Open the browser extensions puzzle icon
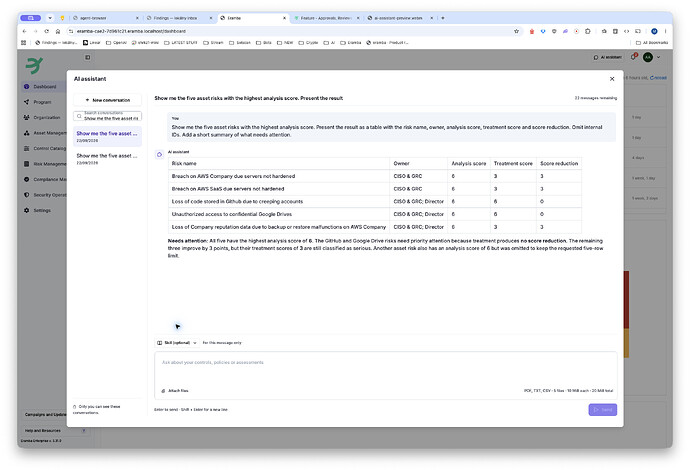 tap(587, 31)
